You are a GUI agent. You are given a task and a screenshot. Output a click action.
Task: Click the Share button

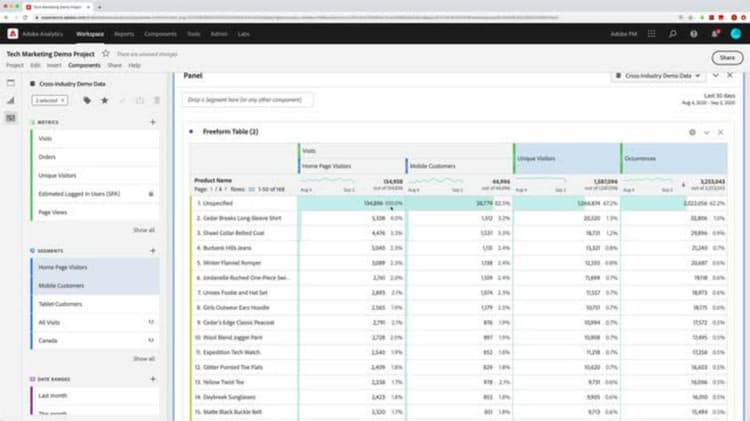pos(727,58)
